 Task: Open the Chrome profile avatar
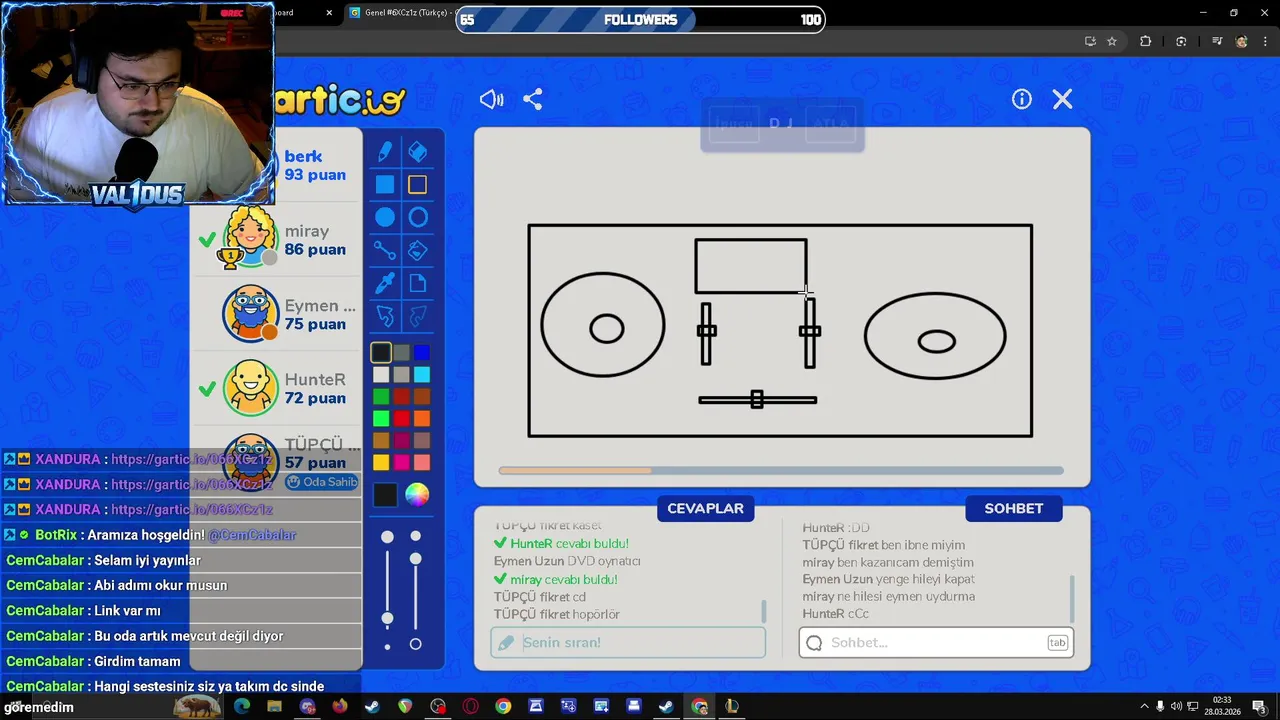pos(1241,41)
